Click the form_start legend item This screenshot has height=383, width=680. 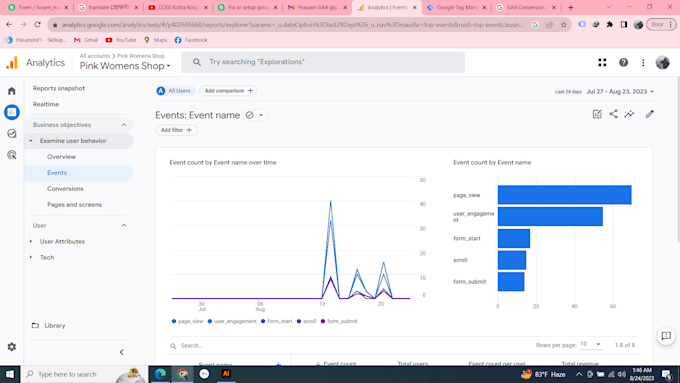point(276,321)
